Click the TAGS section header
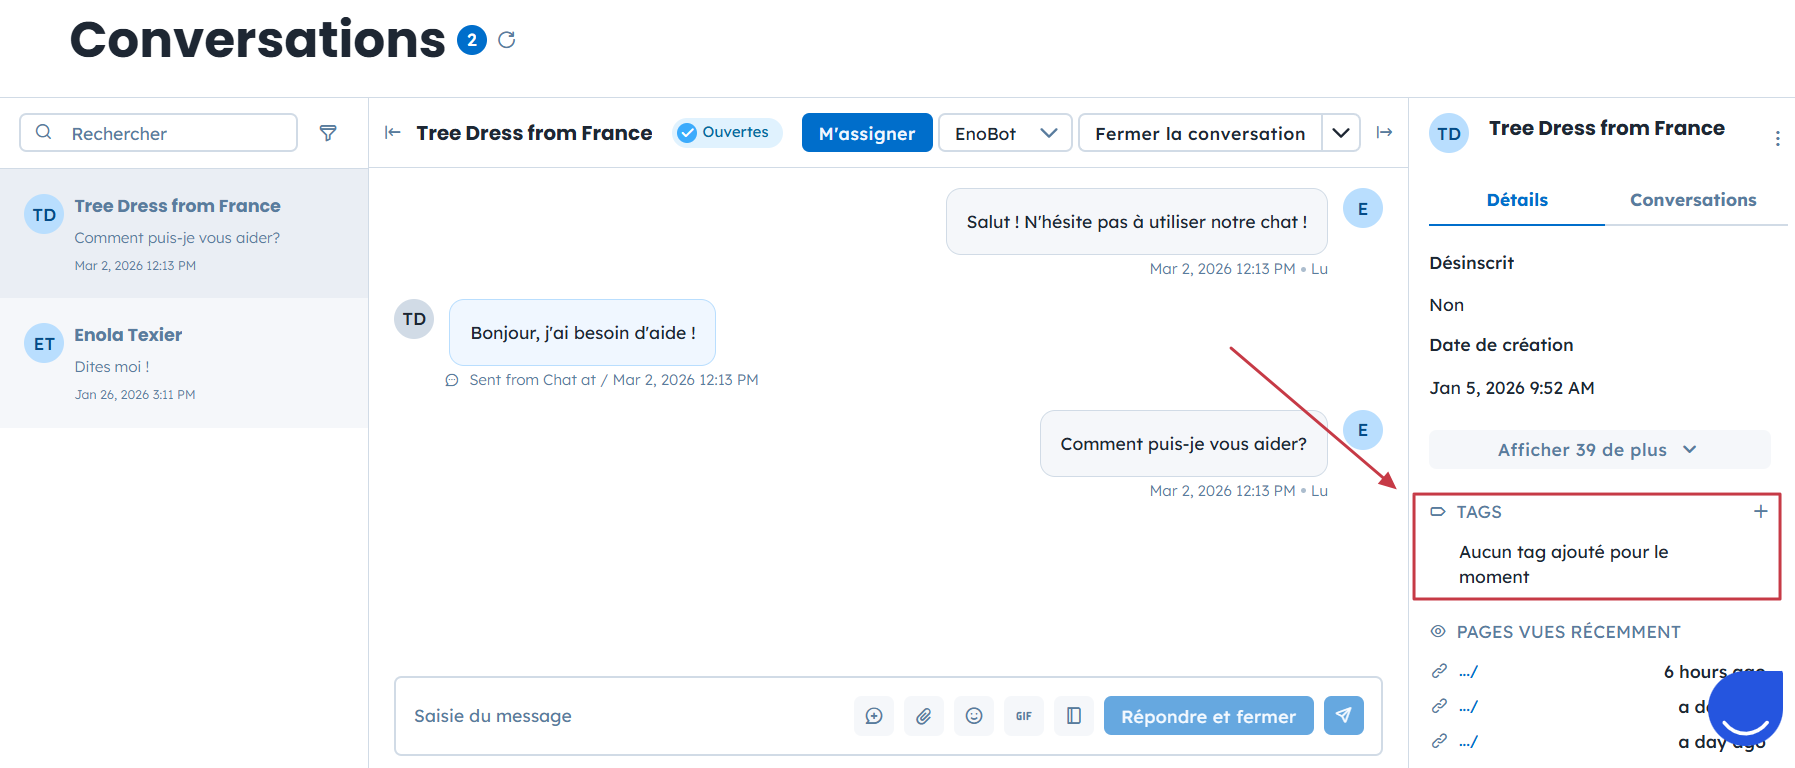 [1479, 512]
